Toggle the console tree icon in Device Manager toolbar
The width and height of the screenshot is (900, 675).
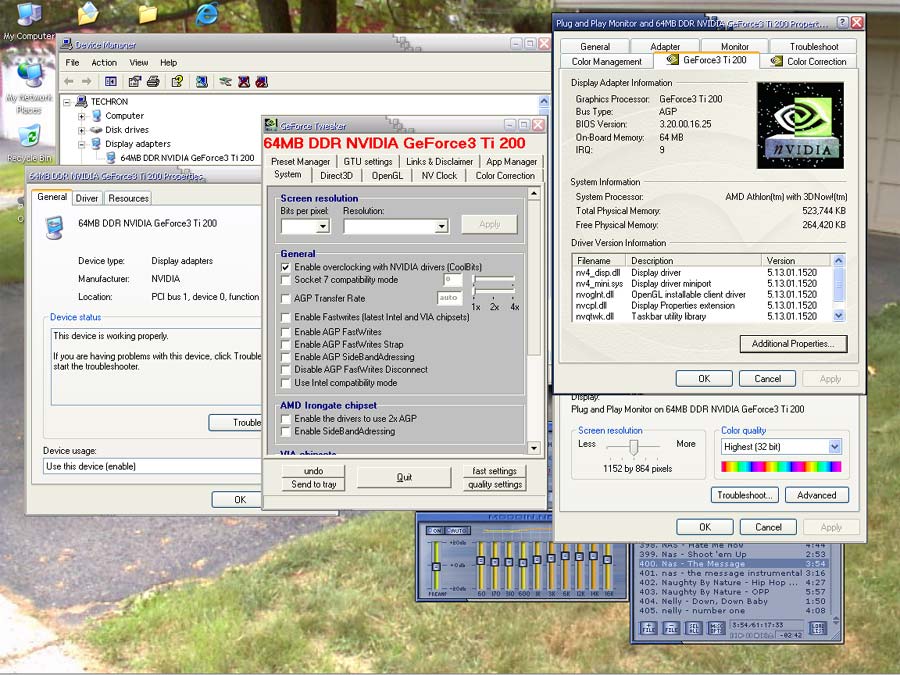(x=111, y=82)
